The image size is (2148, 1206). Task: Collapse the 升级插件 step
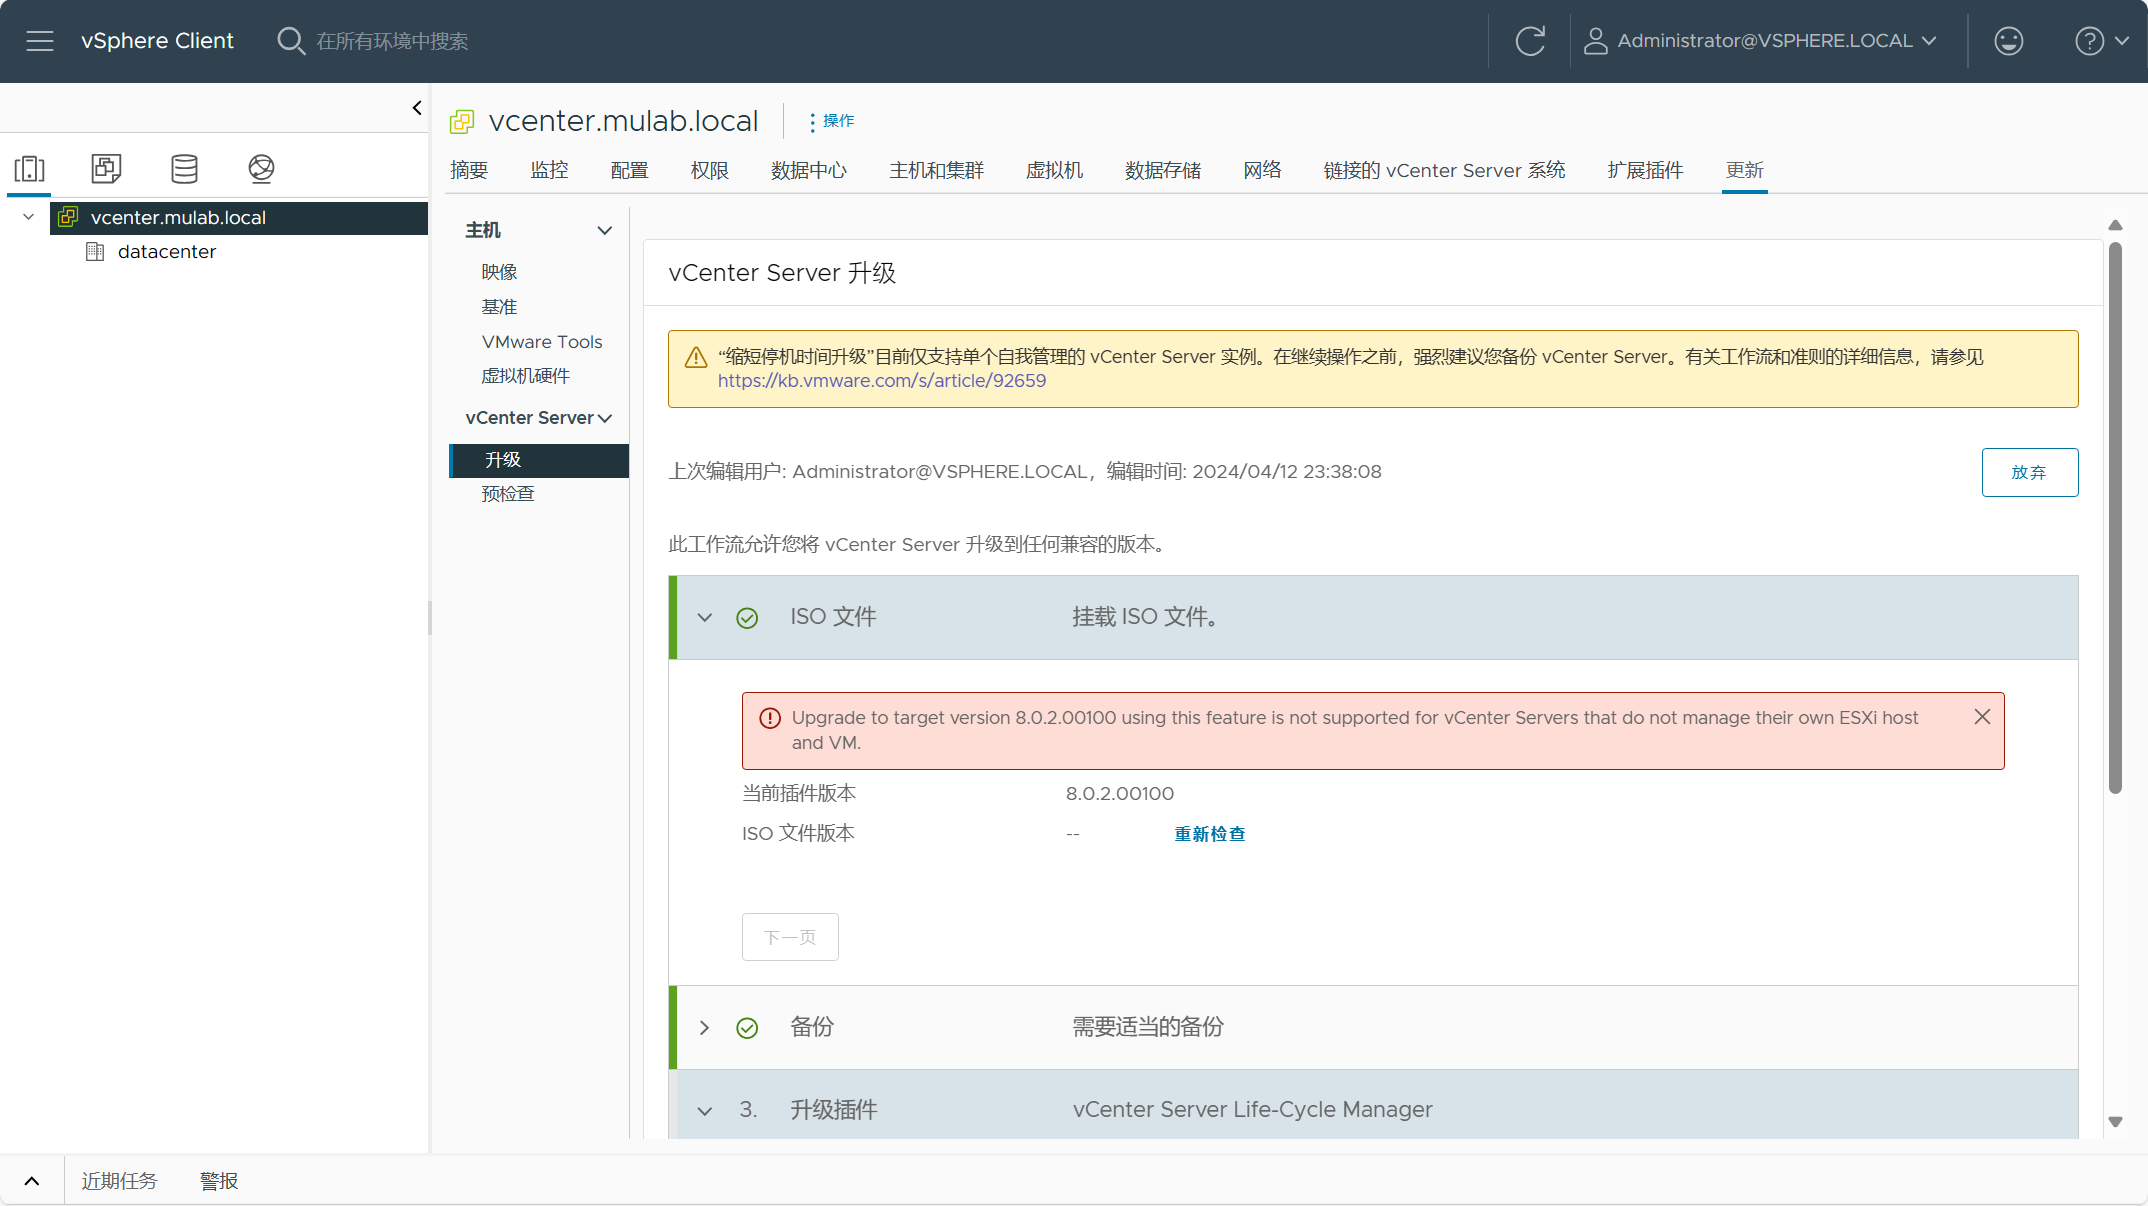tap(705, 1111)
